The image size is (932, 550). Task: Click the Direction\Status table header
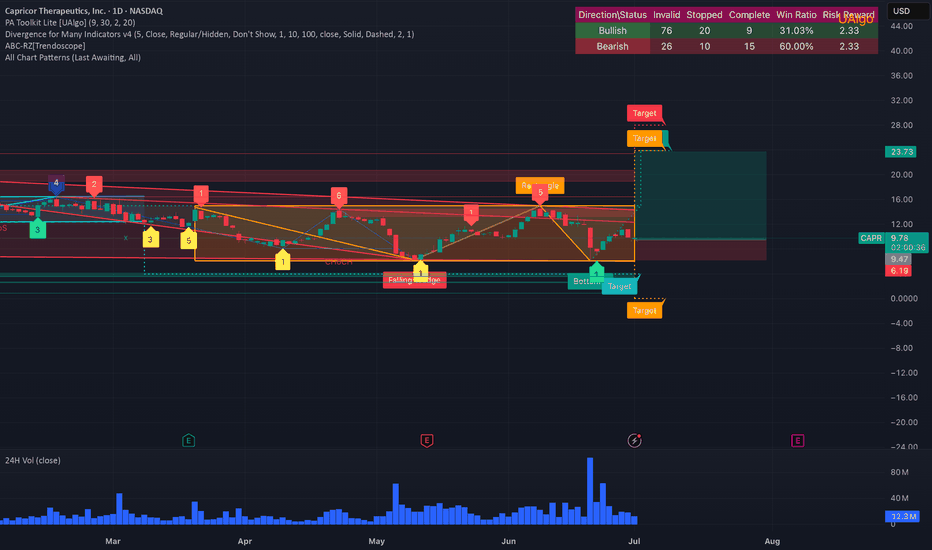pos(612,15)
